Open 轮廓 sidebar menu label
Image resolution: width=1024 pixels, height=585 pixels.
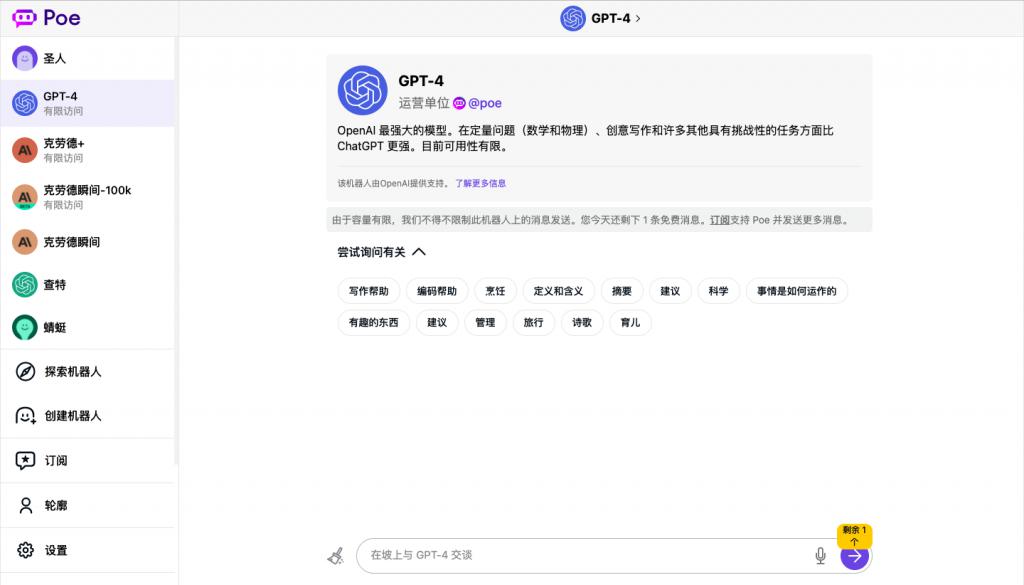[x=56, y=505]
